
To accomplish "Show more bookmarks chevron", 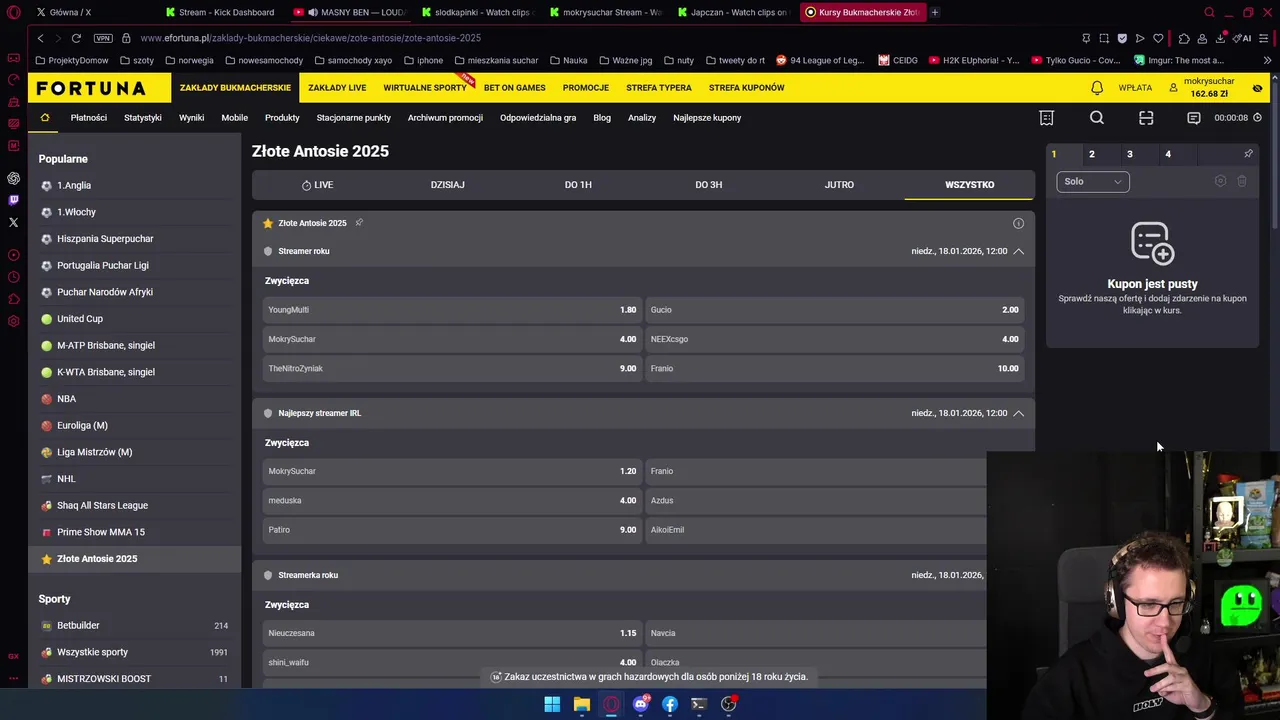I will pyautogui.click(x=1267, y=60).
